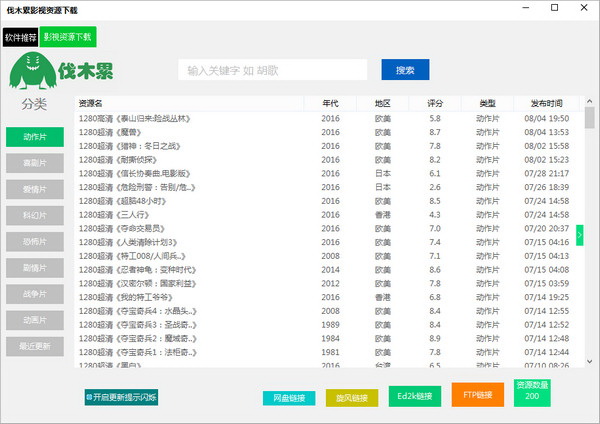The height and width of the screenshot is (424, 600).
Task: Click the orange FTP链接 button
Action: point(478,395)
